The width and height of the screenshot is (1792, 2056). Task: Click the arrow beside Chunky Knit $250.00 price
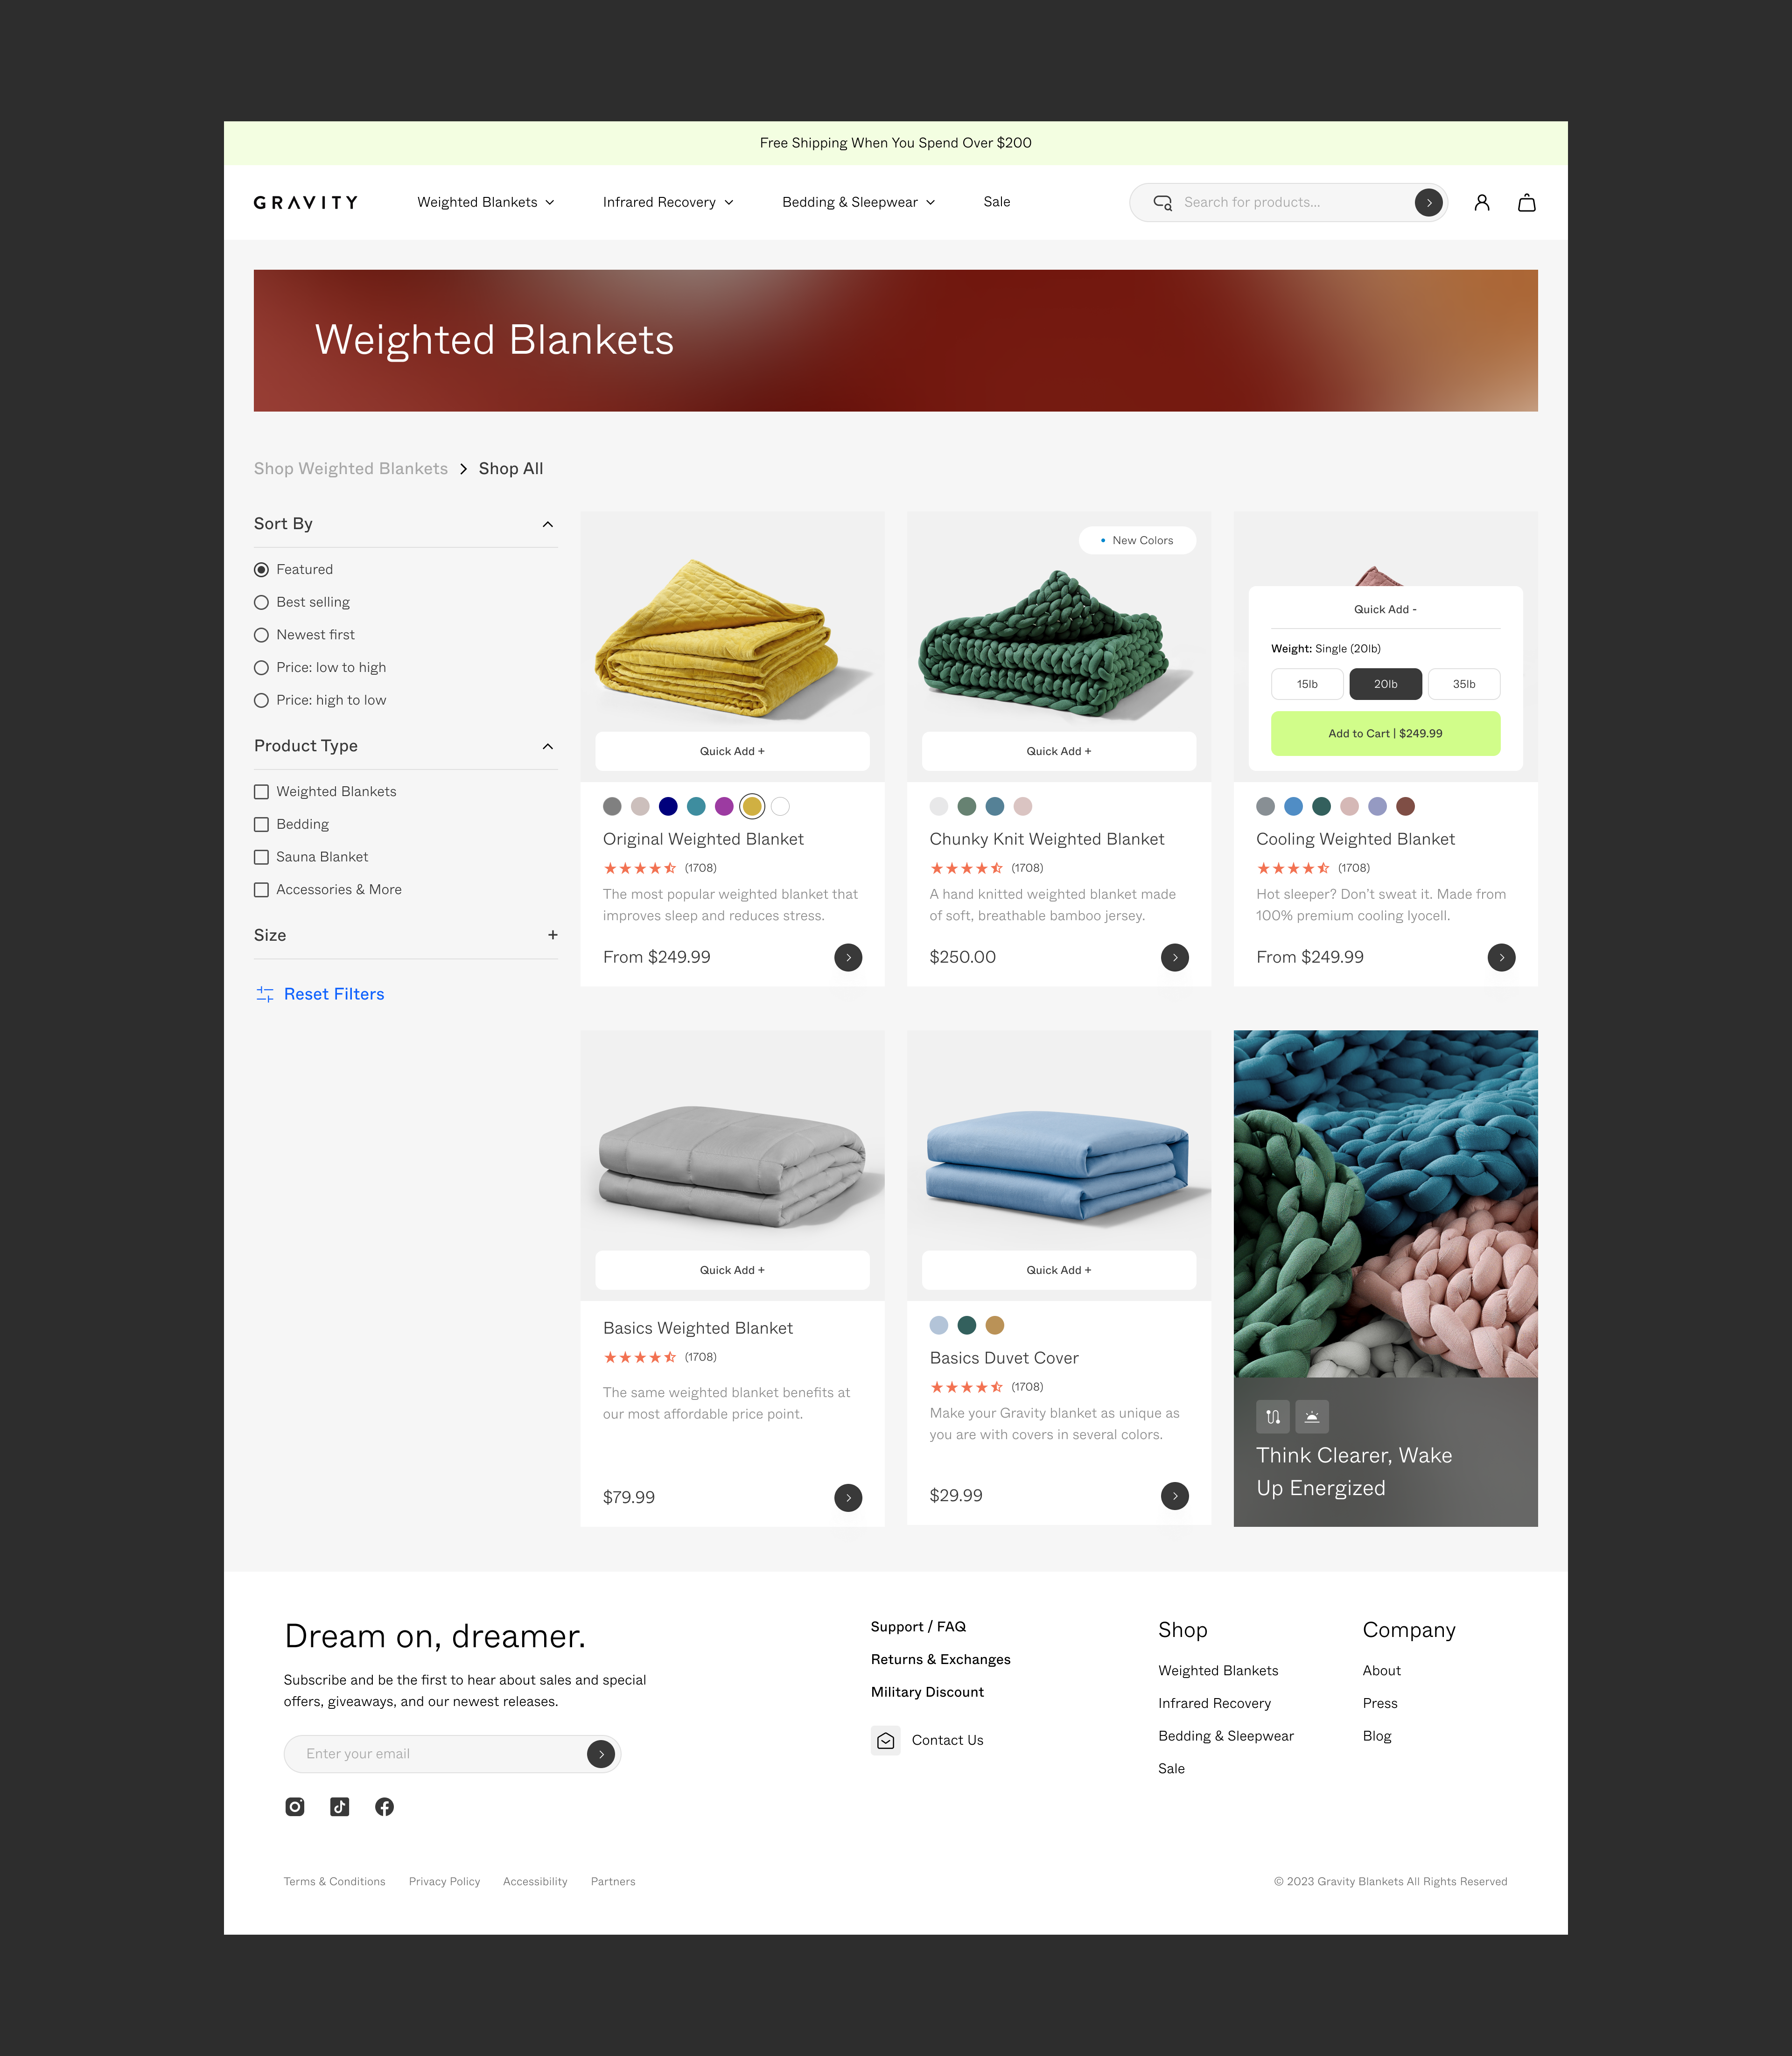point(1175,957)
